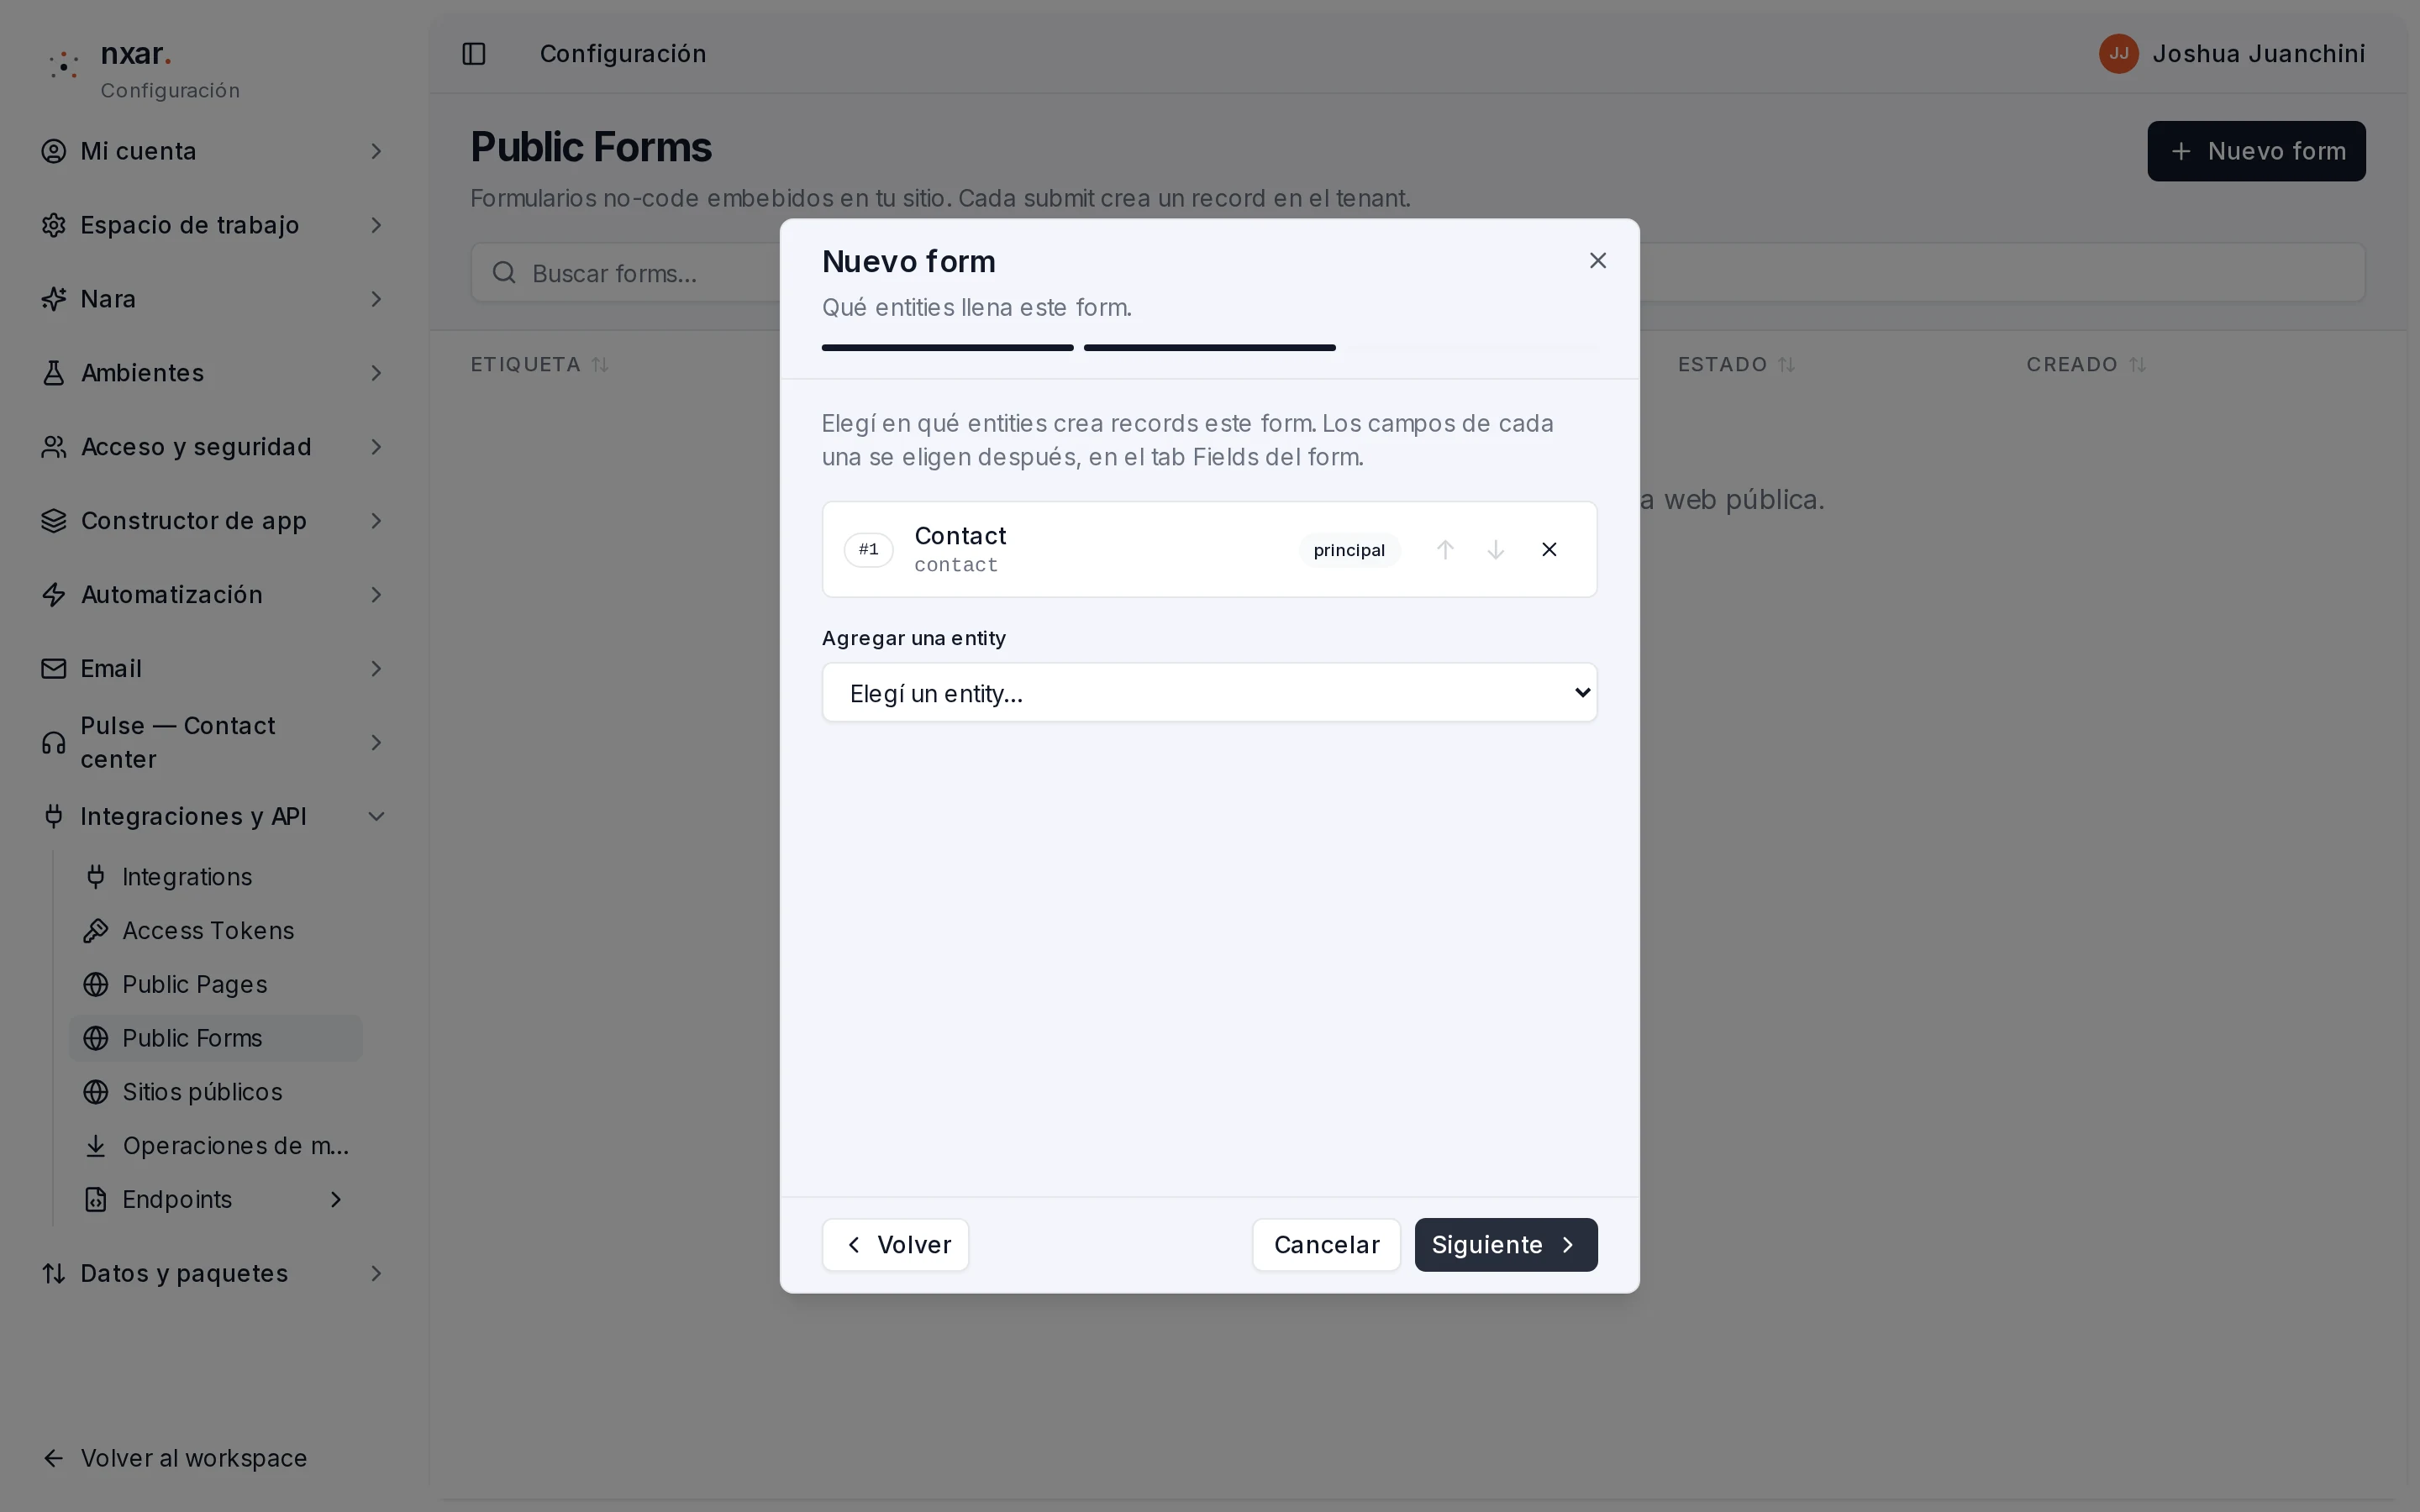
Task: Click the nxar logo icon
Action: point(64,65)
